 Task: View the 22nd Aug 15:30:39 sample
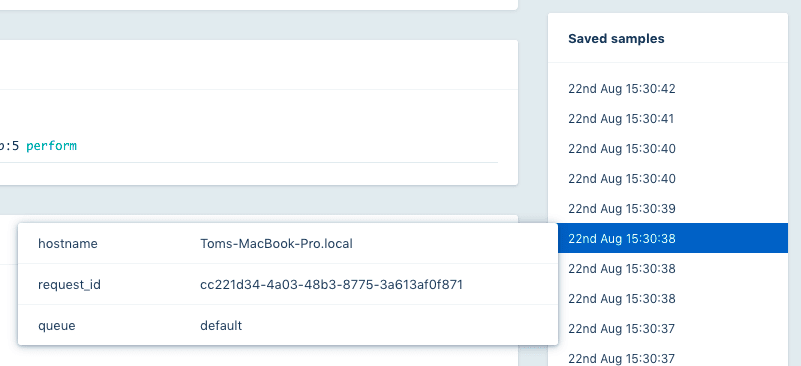(x=668, y=209)
